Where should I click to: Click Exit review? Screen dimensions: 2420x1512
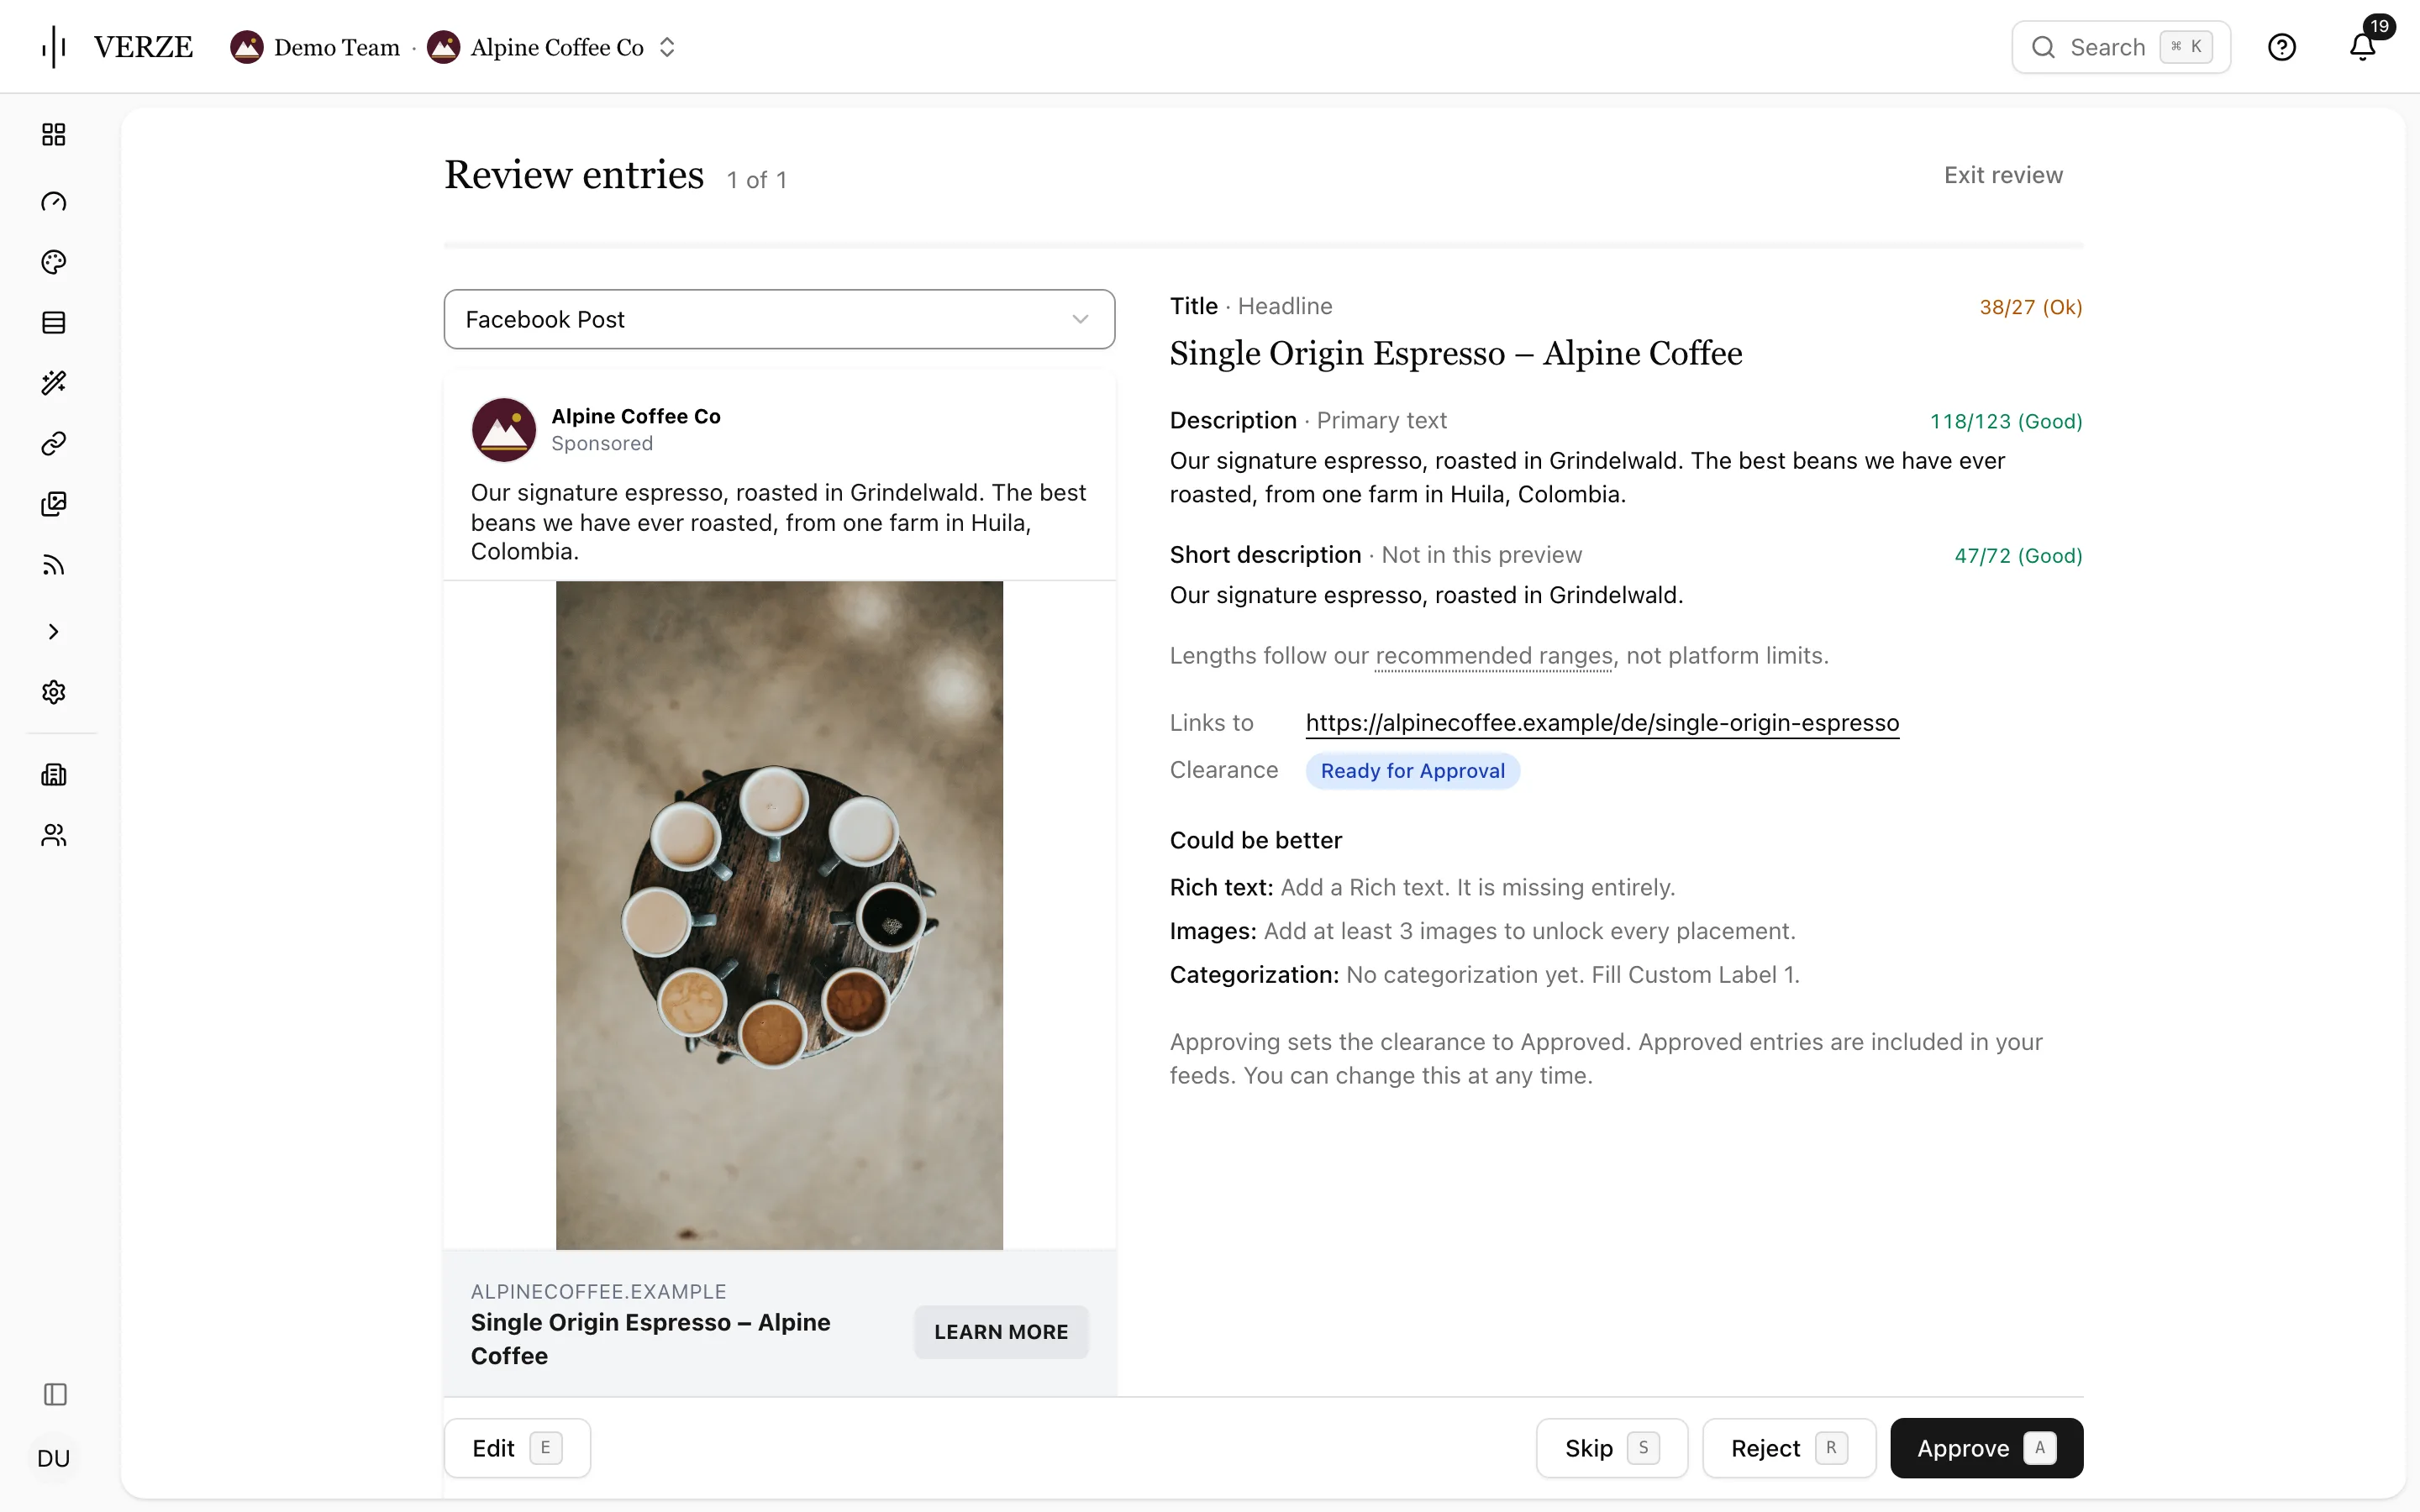click(x=2003, y=175)
